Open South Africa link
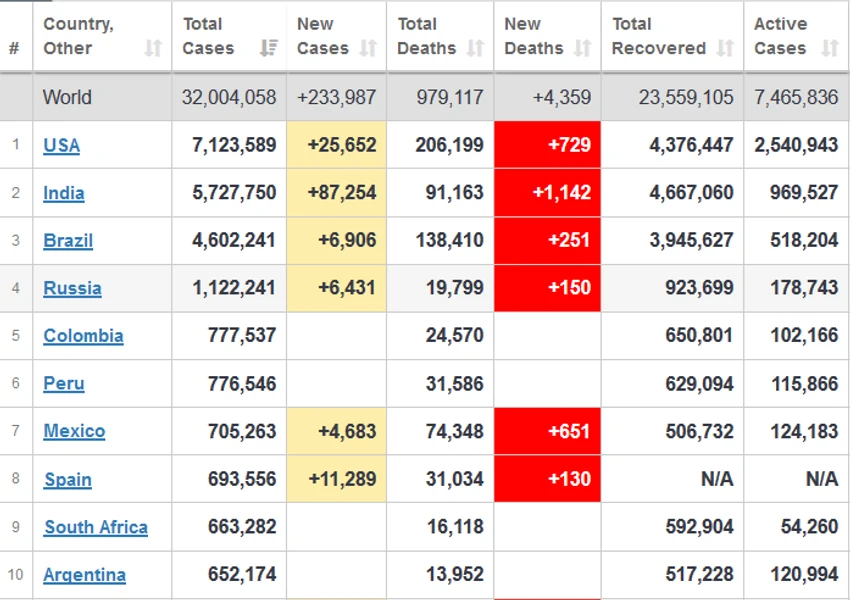 (96, 527)
